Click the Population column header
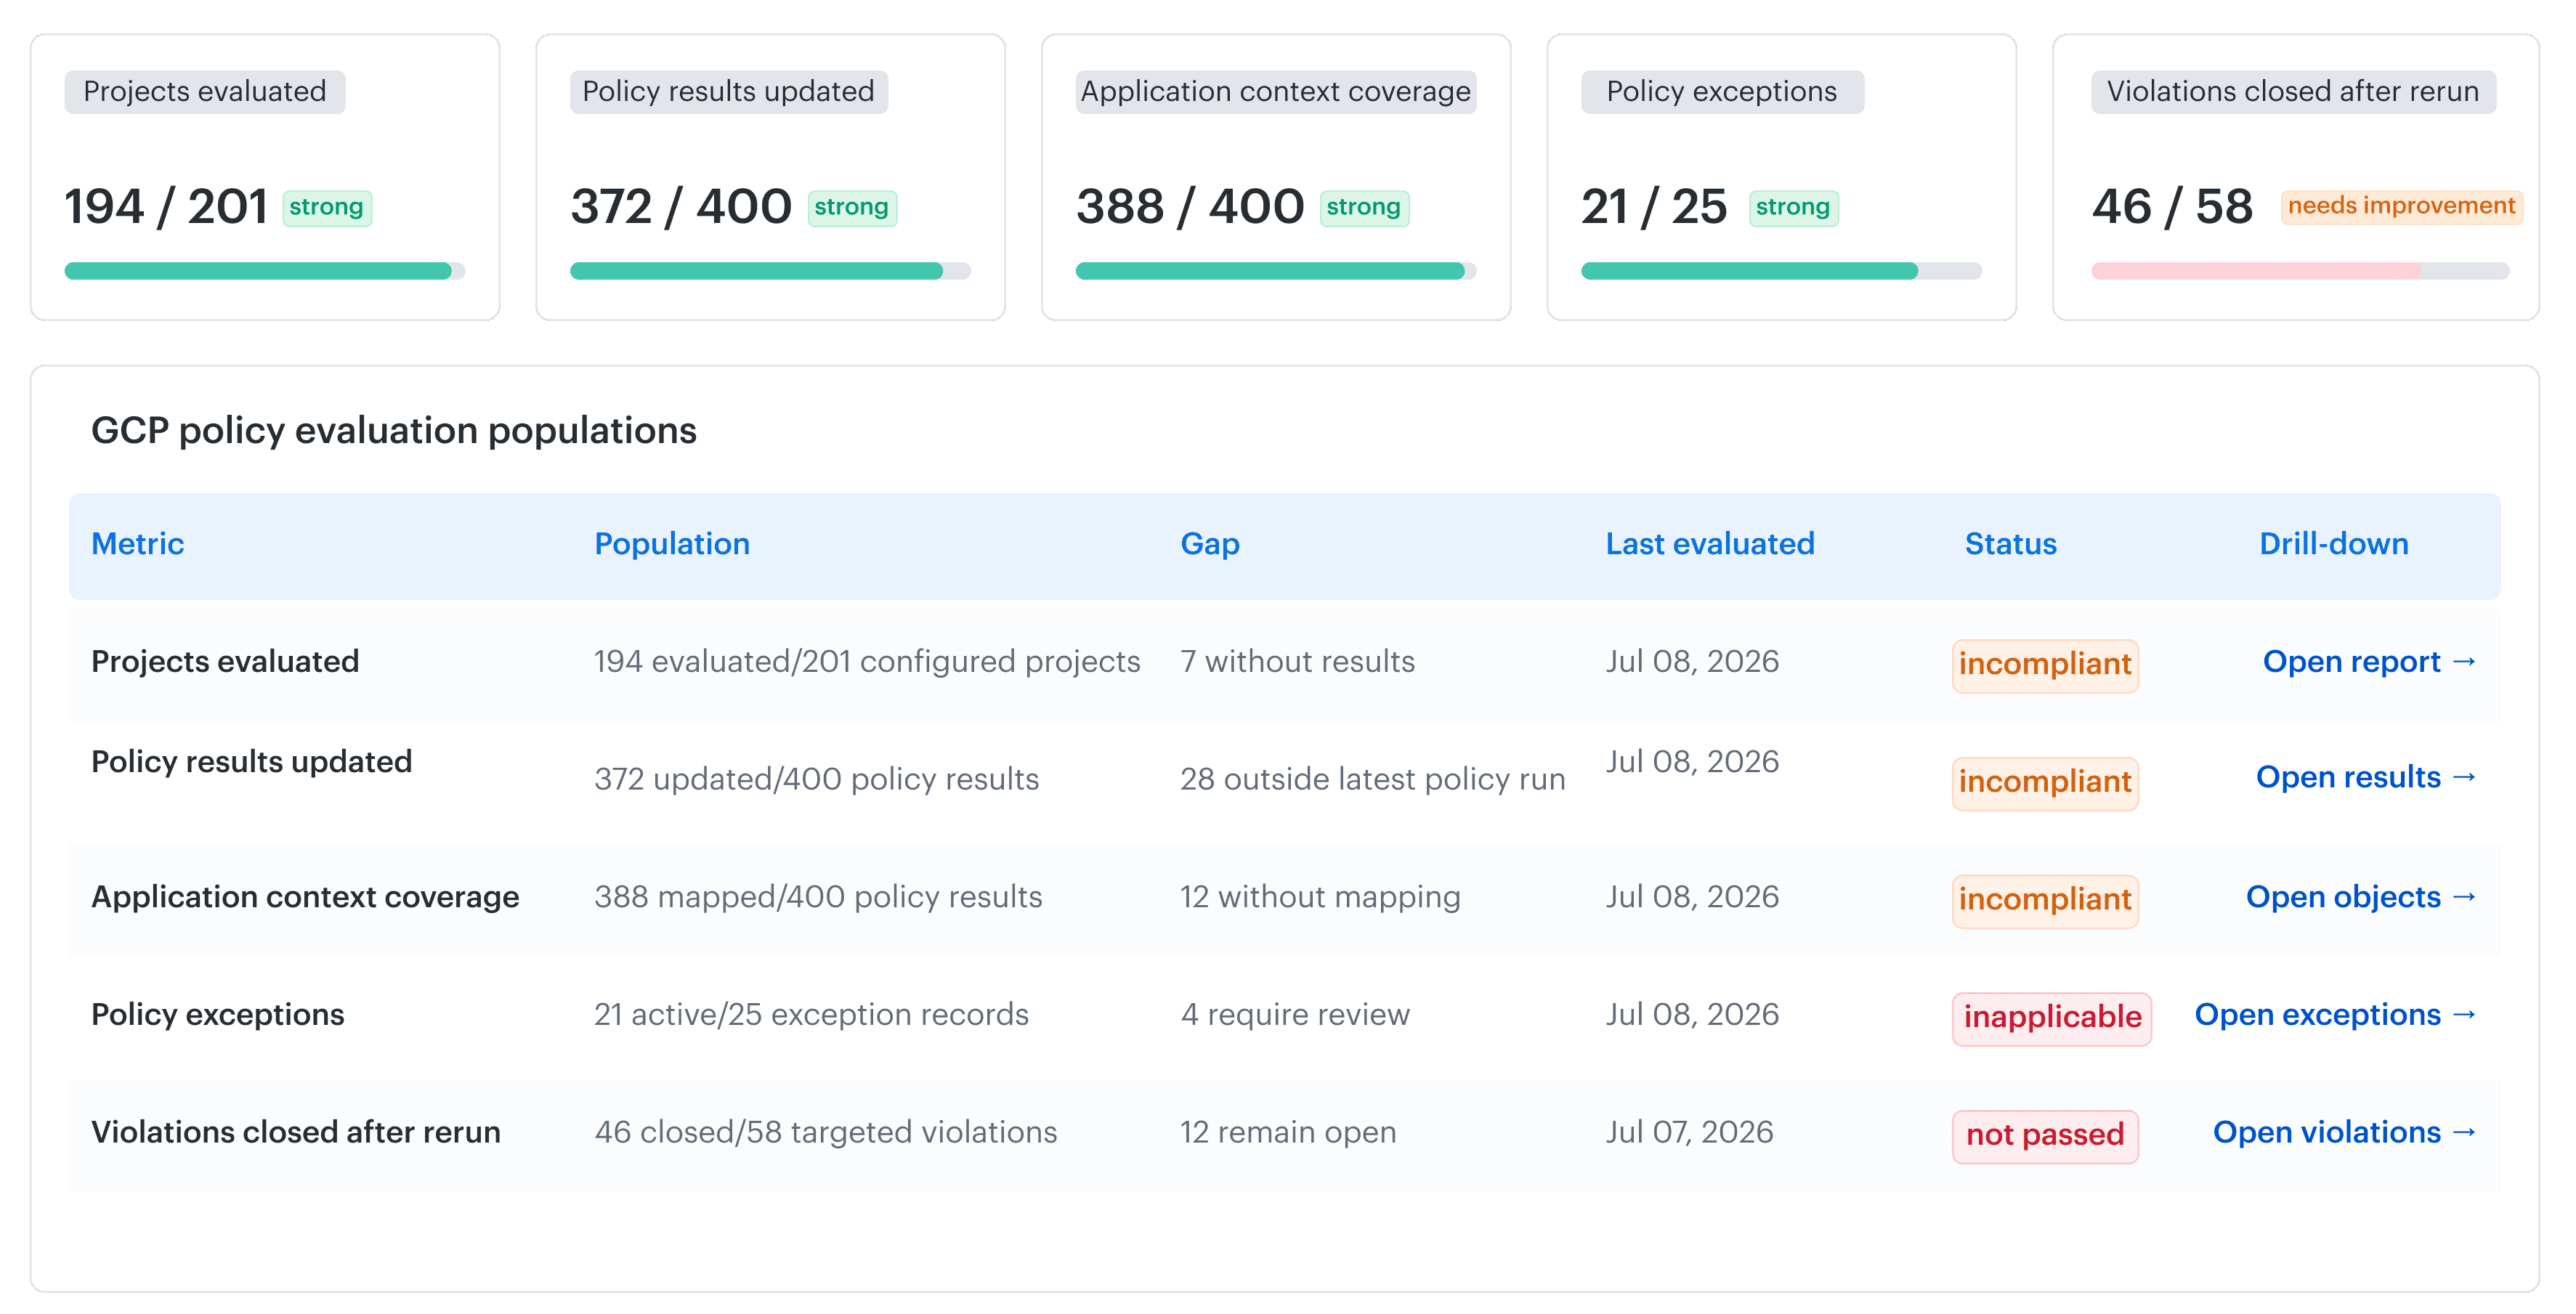 (x=672, y=544)
